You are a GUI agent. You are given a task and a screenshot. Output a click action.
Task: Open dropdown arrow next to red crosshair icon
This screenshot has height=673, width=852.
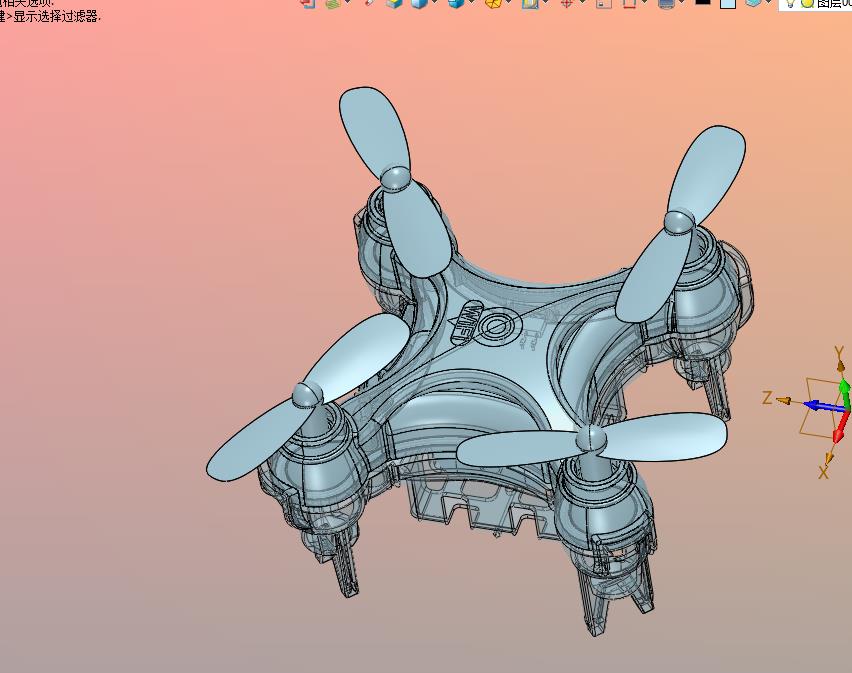pyautogui.click(x=583, y=2)
